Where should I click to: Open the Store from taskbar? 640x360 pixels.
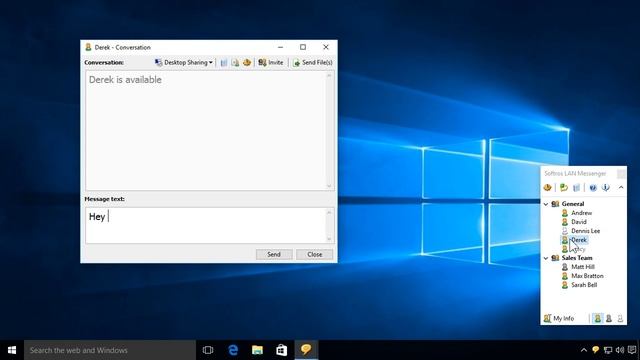[282, 350]
